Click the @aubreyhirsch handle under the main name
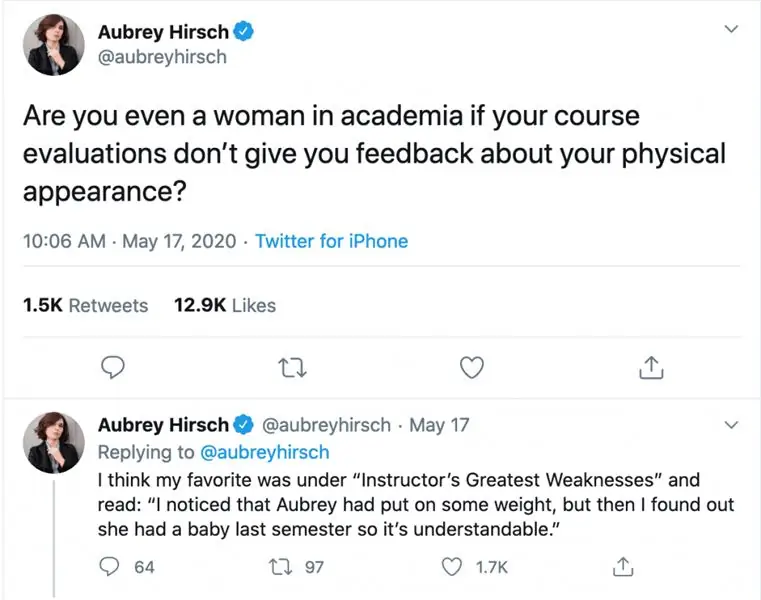 162,57
